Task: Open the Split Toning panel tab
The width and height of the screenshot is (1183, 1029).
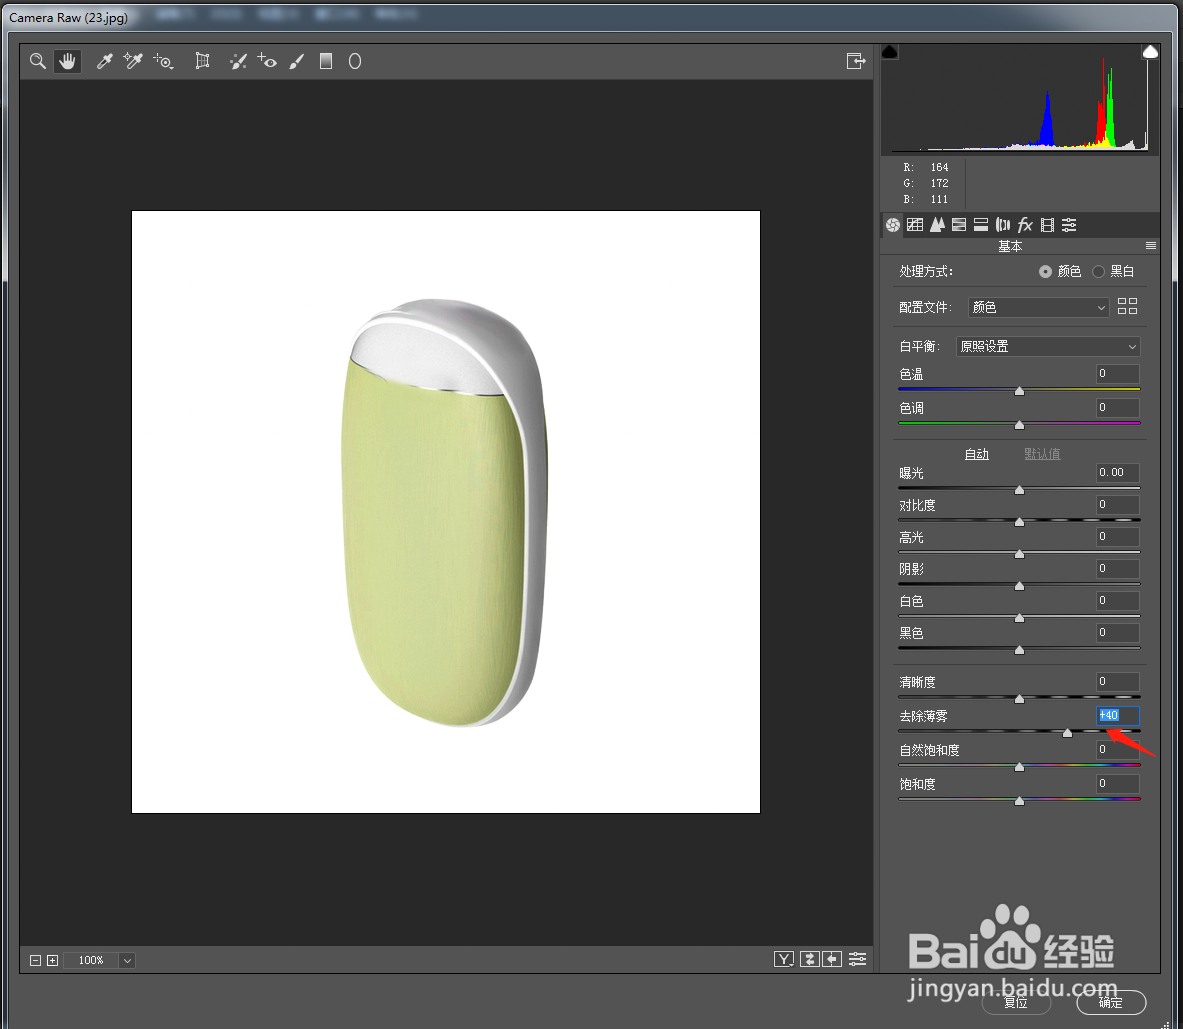Action: tap(981, 225)
